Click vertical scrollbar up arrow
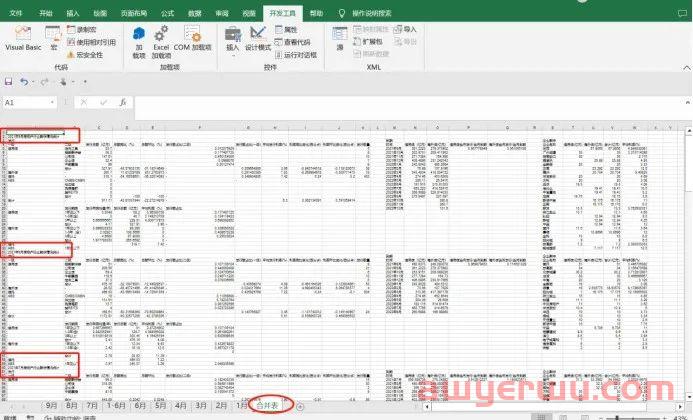693x420 pixels. 689,131
